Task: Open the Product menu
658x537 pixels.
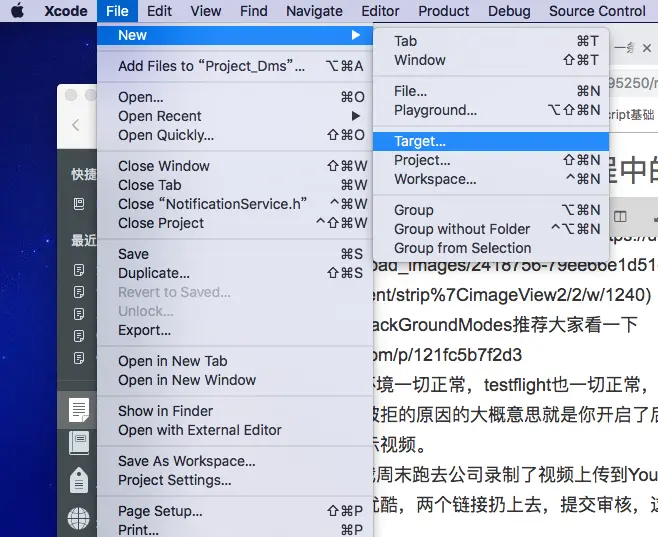Action: [444, 11]
